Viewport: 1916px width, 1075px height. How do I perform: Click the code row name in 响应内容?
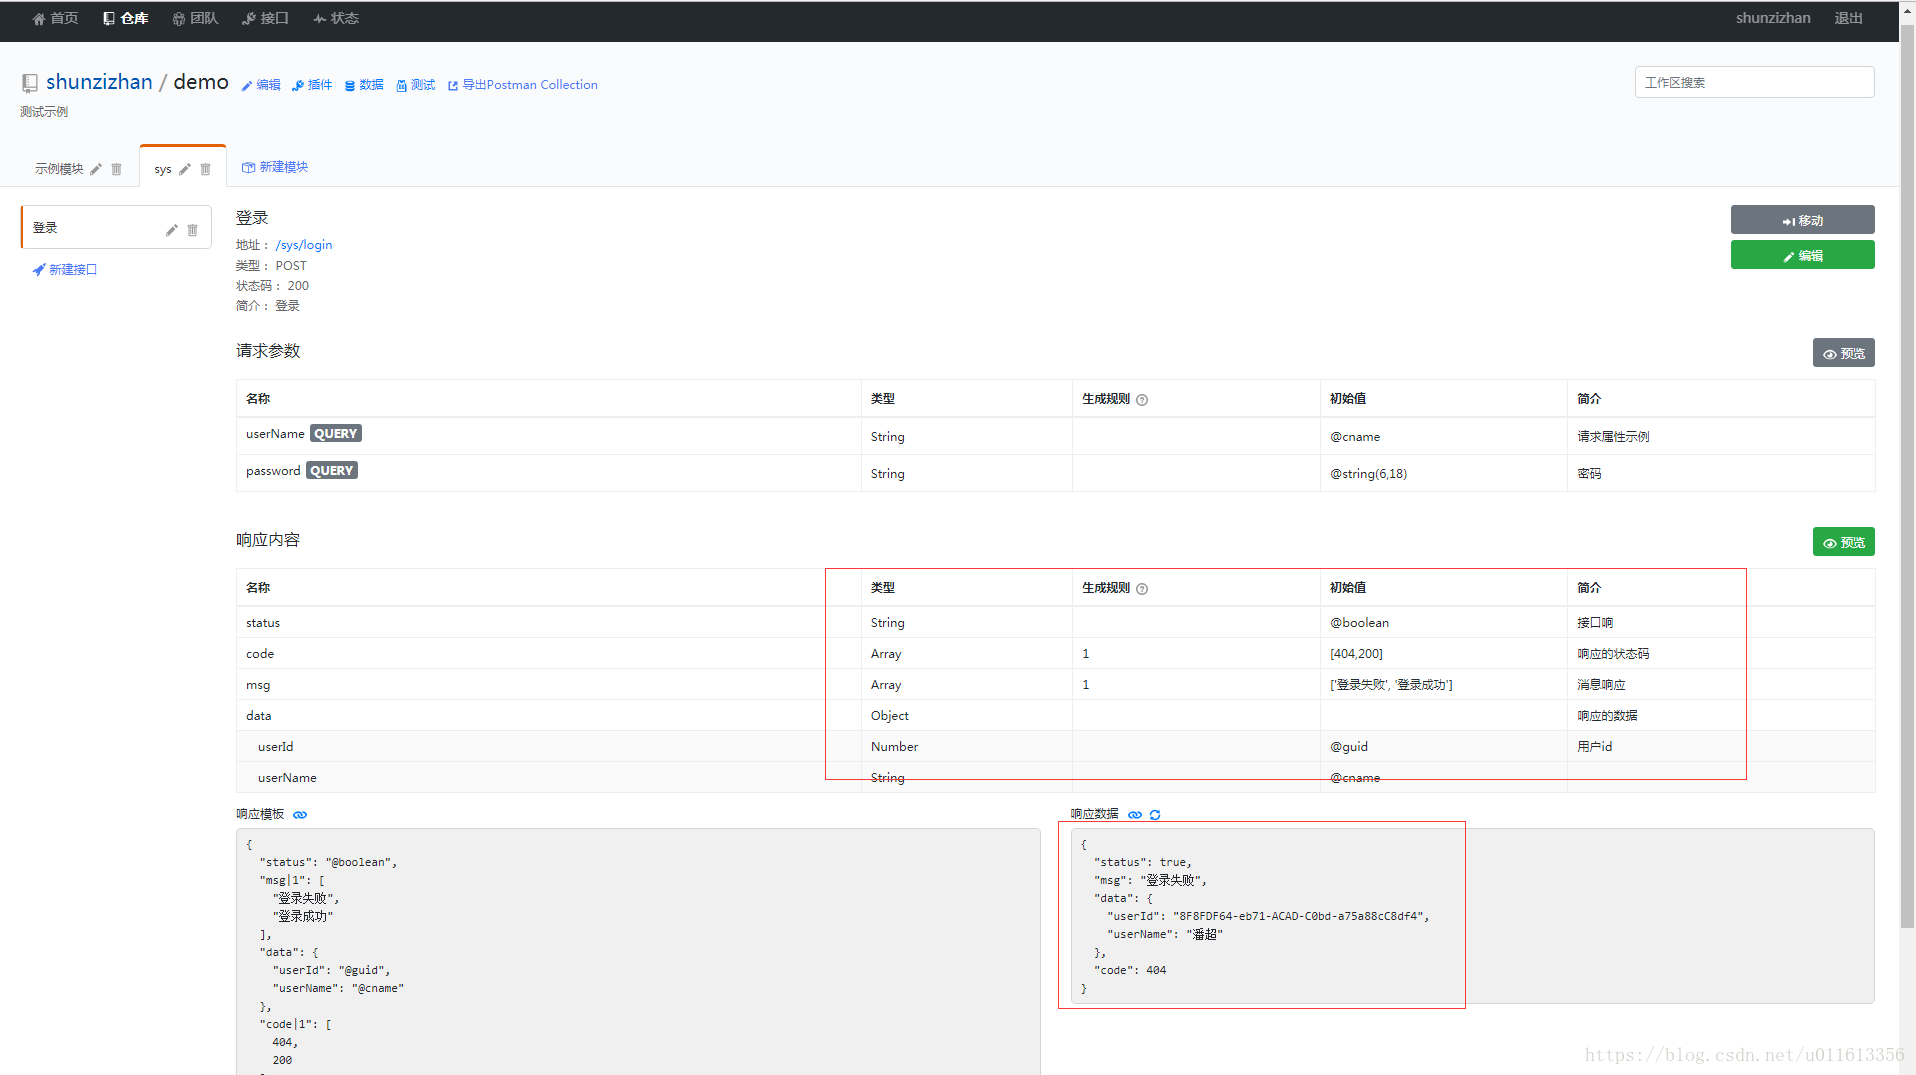[x=260, y=654]
